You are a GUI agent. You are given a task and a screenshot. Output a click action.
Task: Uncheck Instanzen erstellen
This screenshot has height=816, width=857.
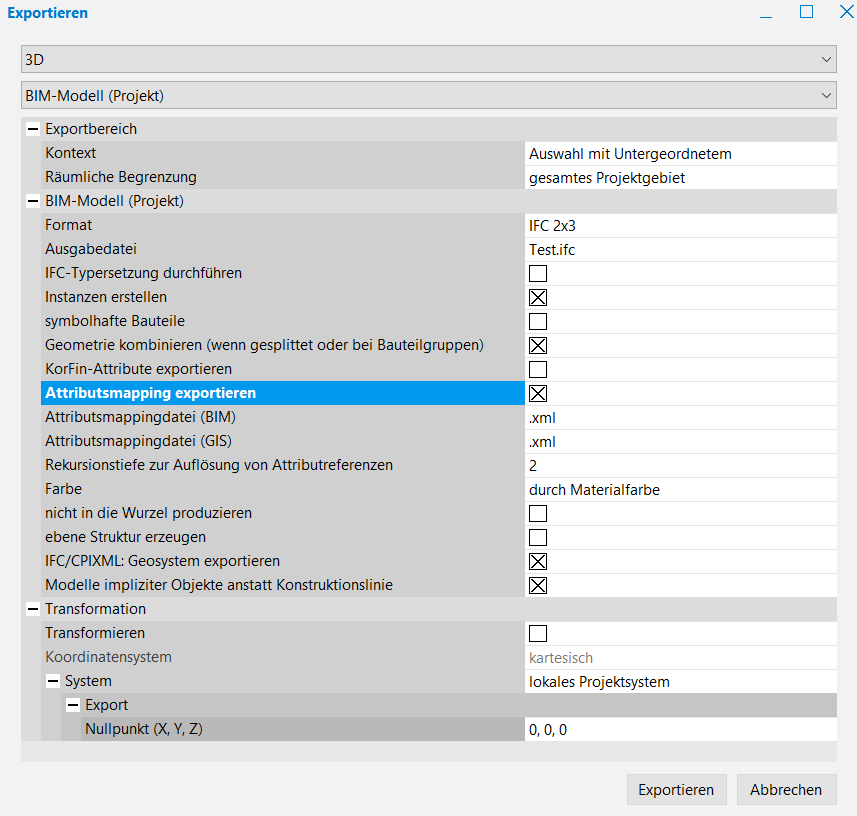[x=538, y=297]
